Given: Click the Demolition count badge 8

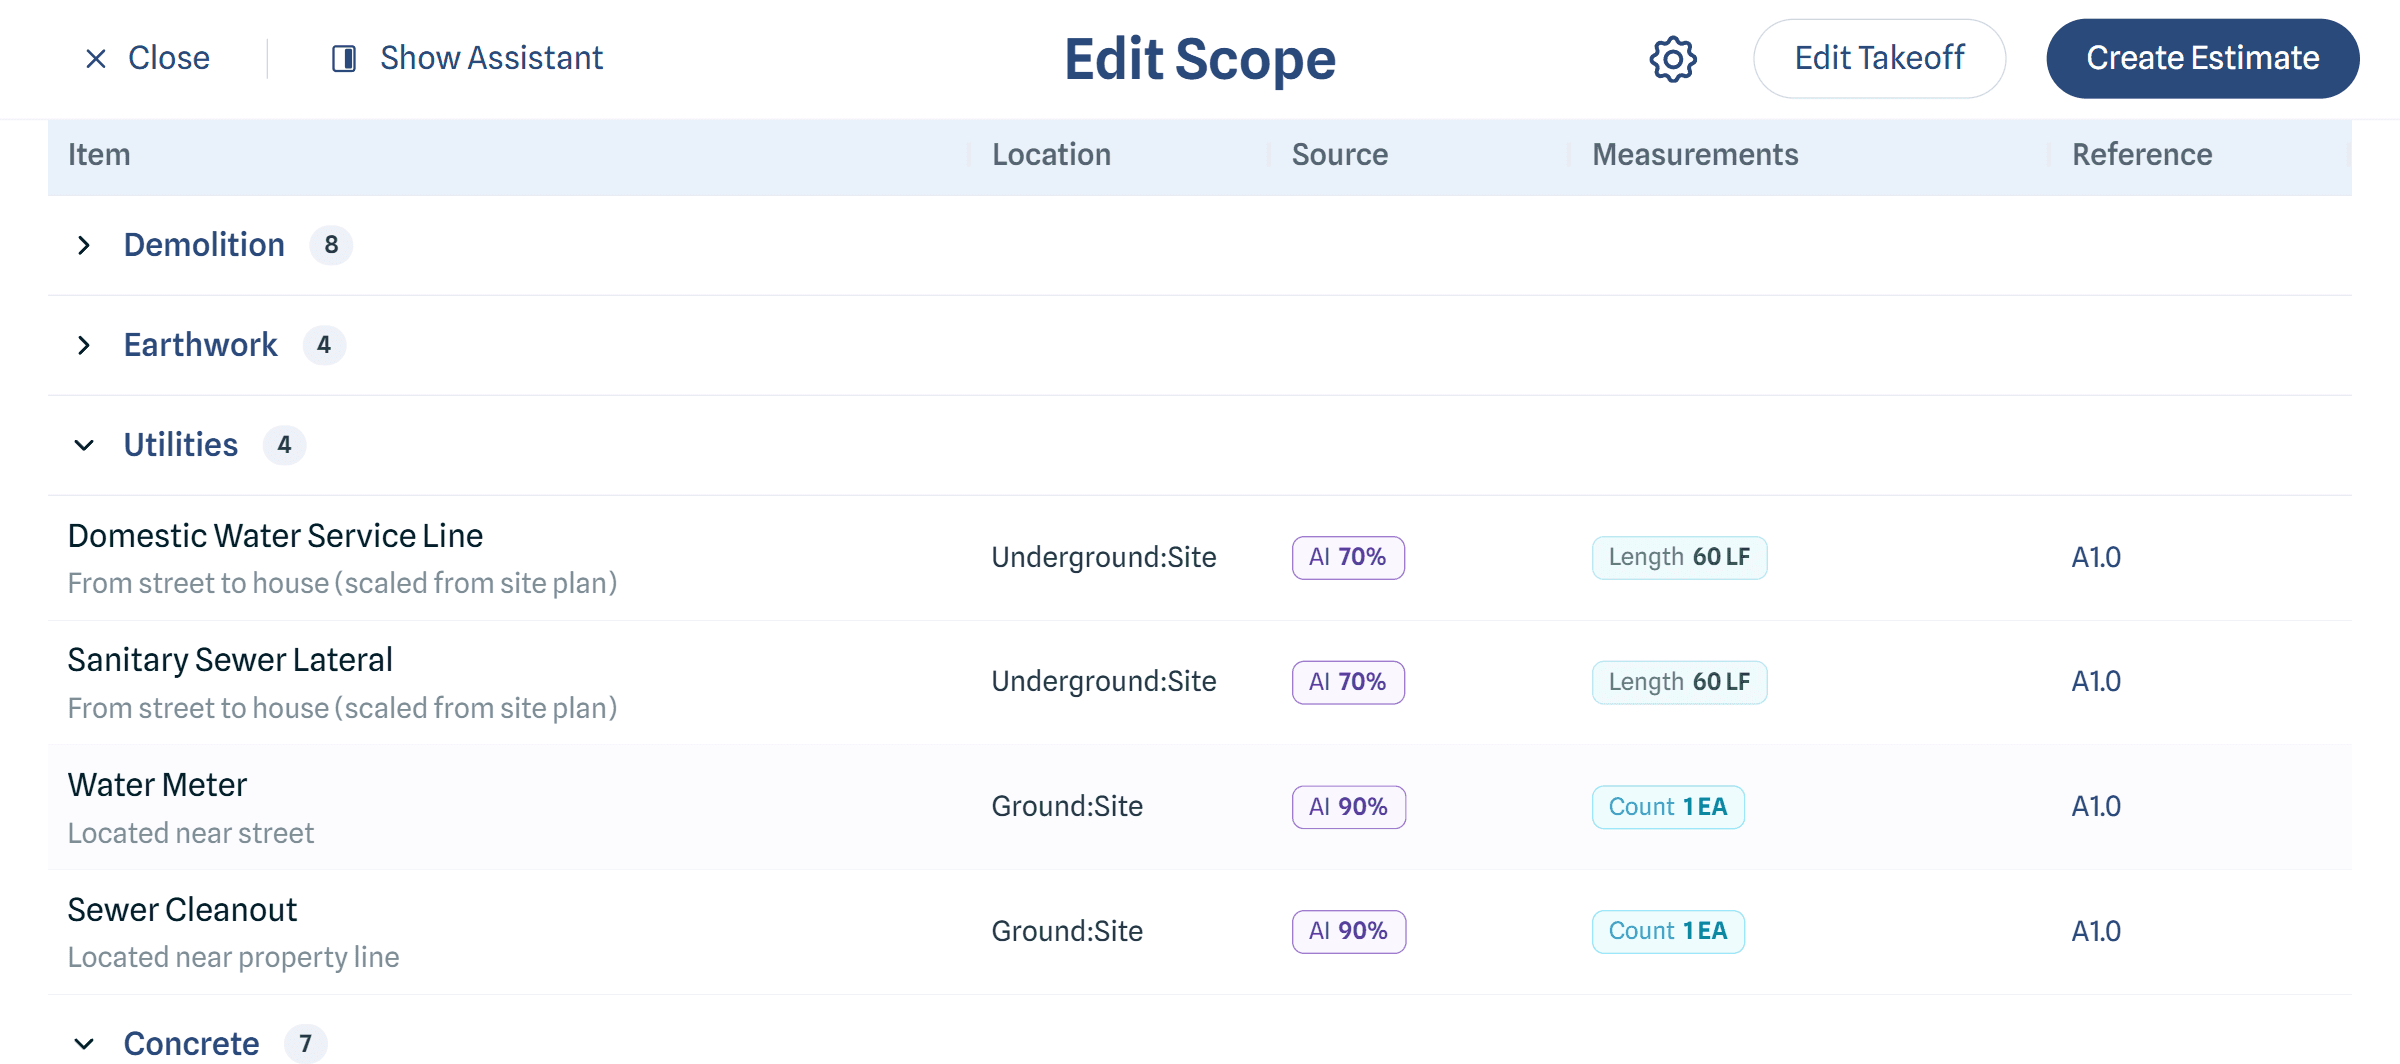Looking at the screenshot, I should [331, 245].
